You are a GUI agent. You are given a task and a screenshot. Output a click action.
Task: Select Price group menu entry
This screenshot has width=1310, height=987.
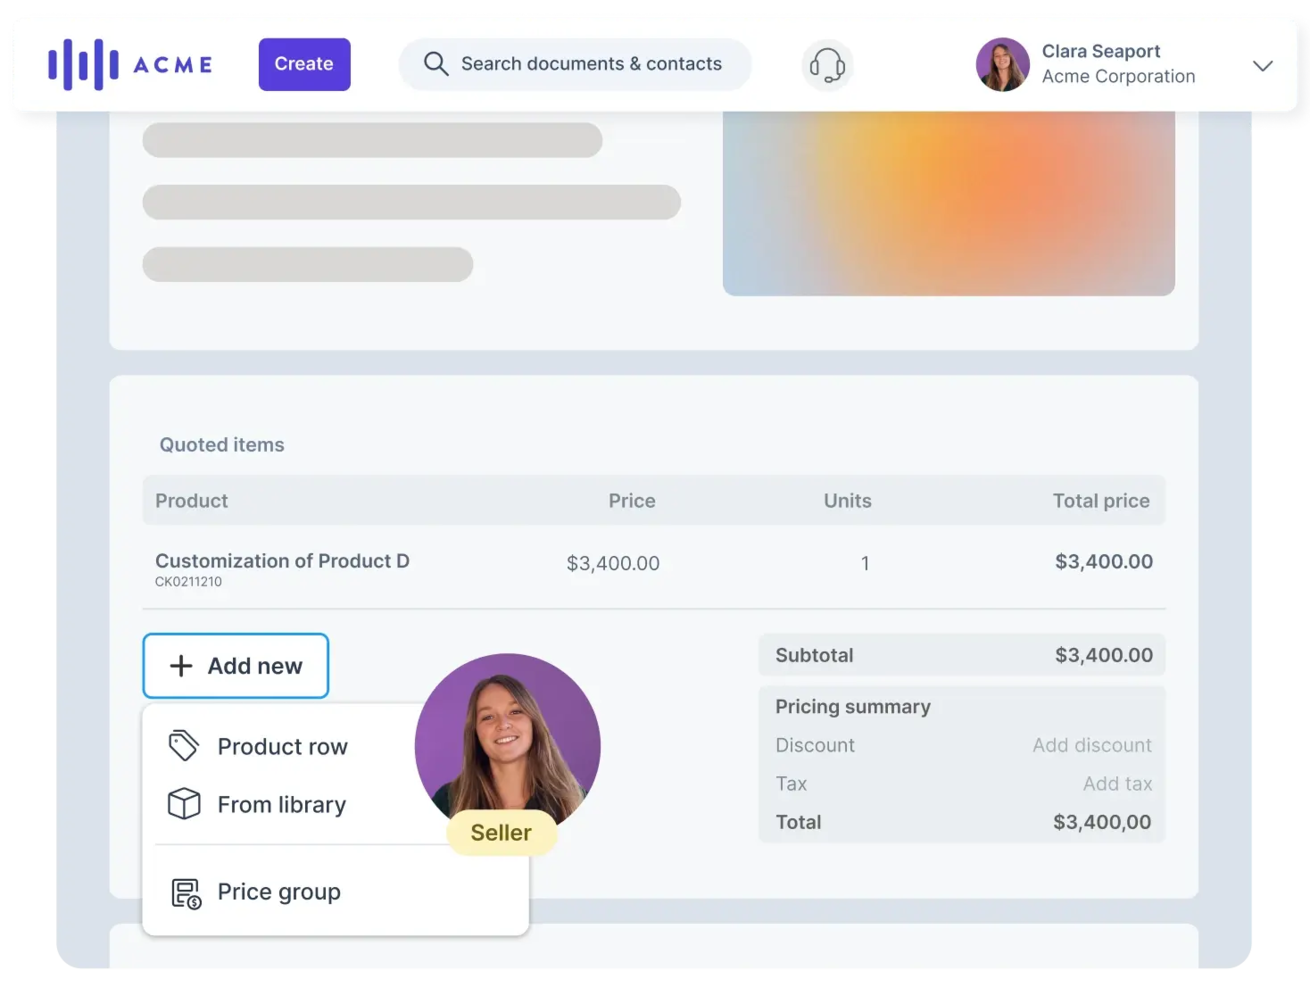278,892
